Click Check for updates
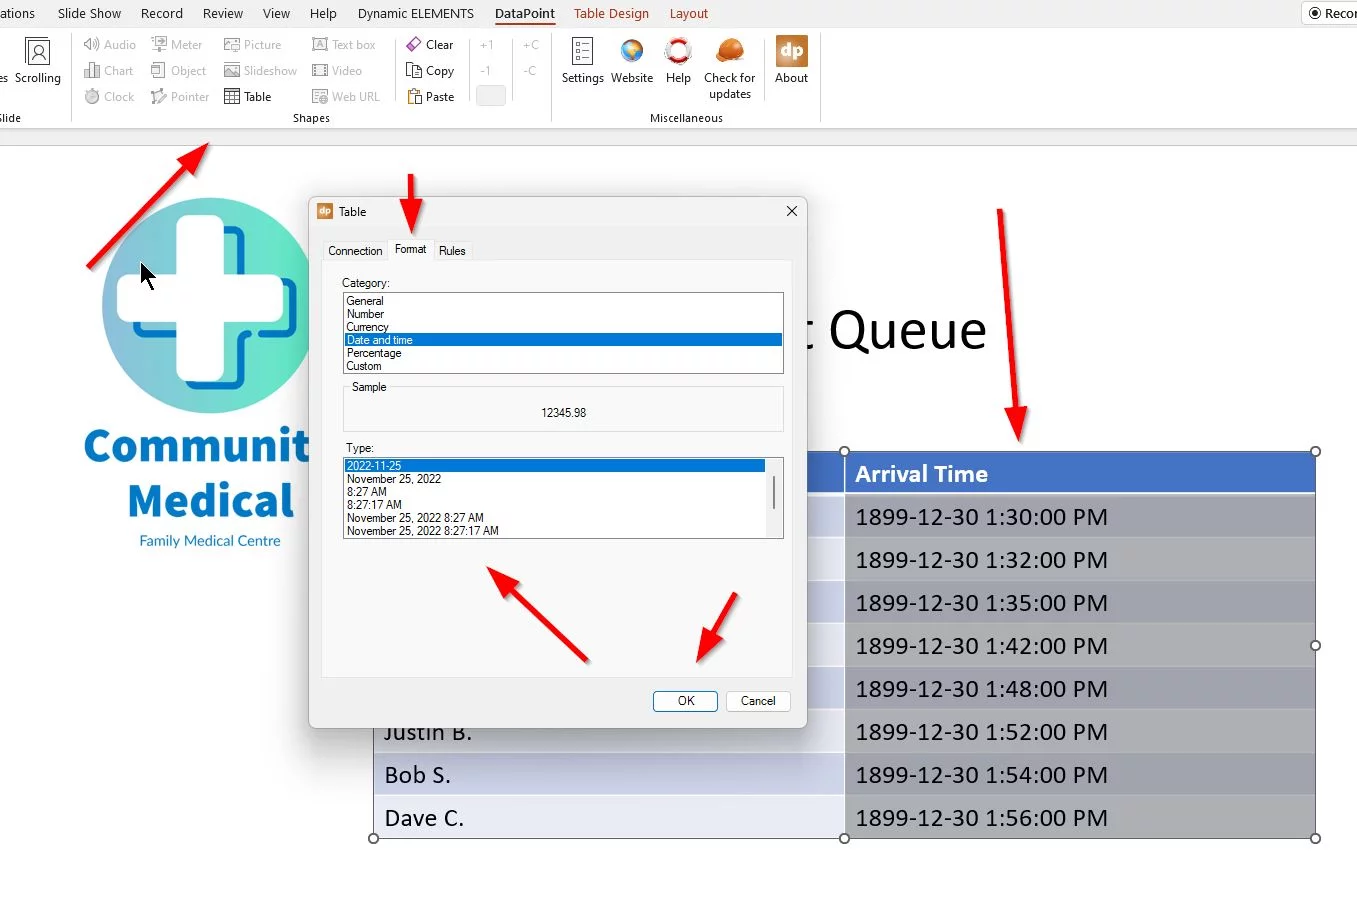This screenshot has width=1357, height=913. [x=729, y=62]
